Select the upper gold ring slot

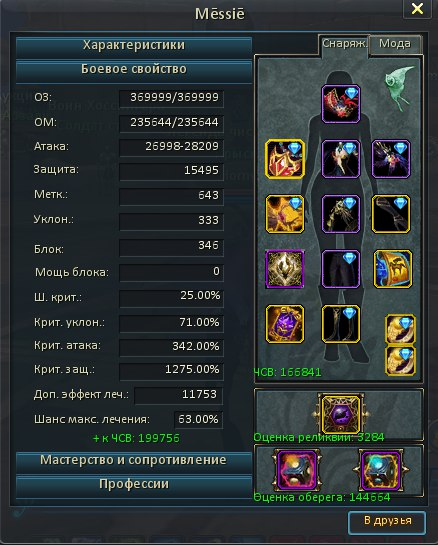(x=400, y=330)
